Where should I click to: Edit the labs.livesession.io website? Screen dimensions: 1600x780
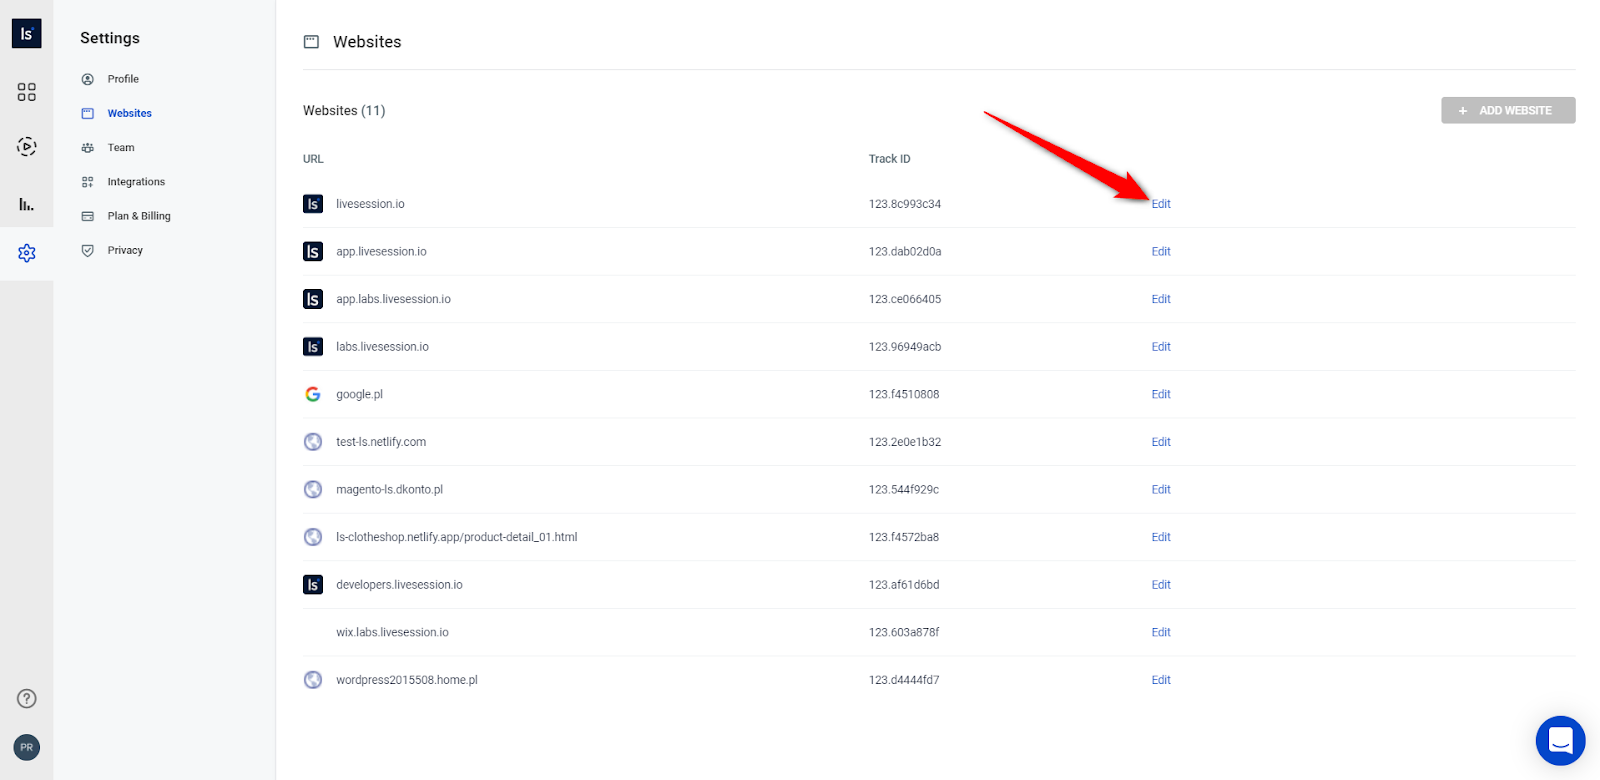[1161, 347]
